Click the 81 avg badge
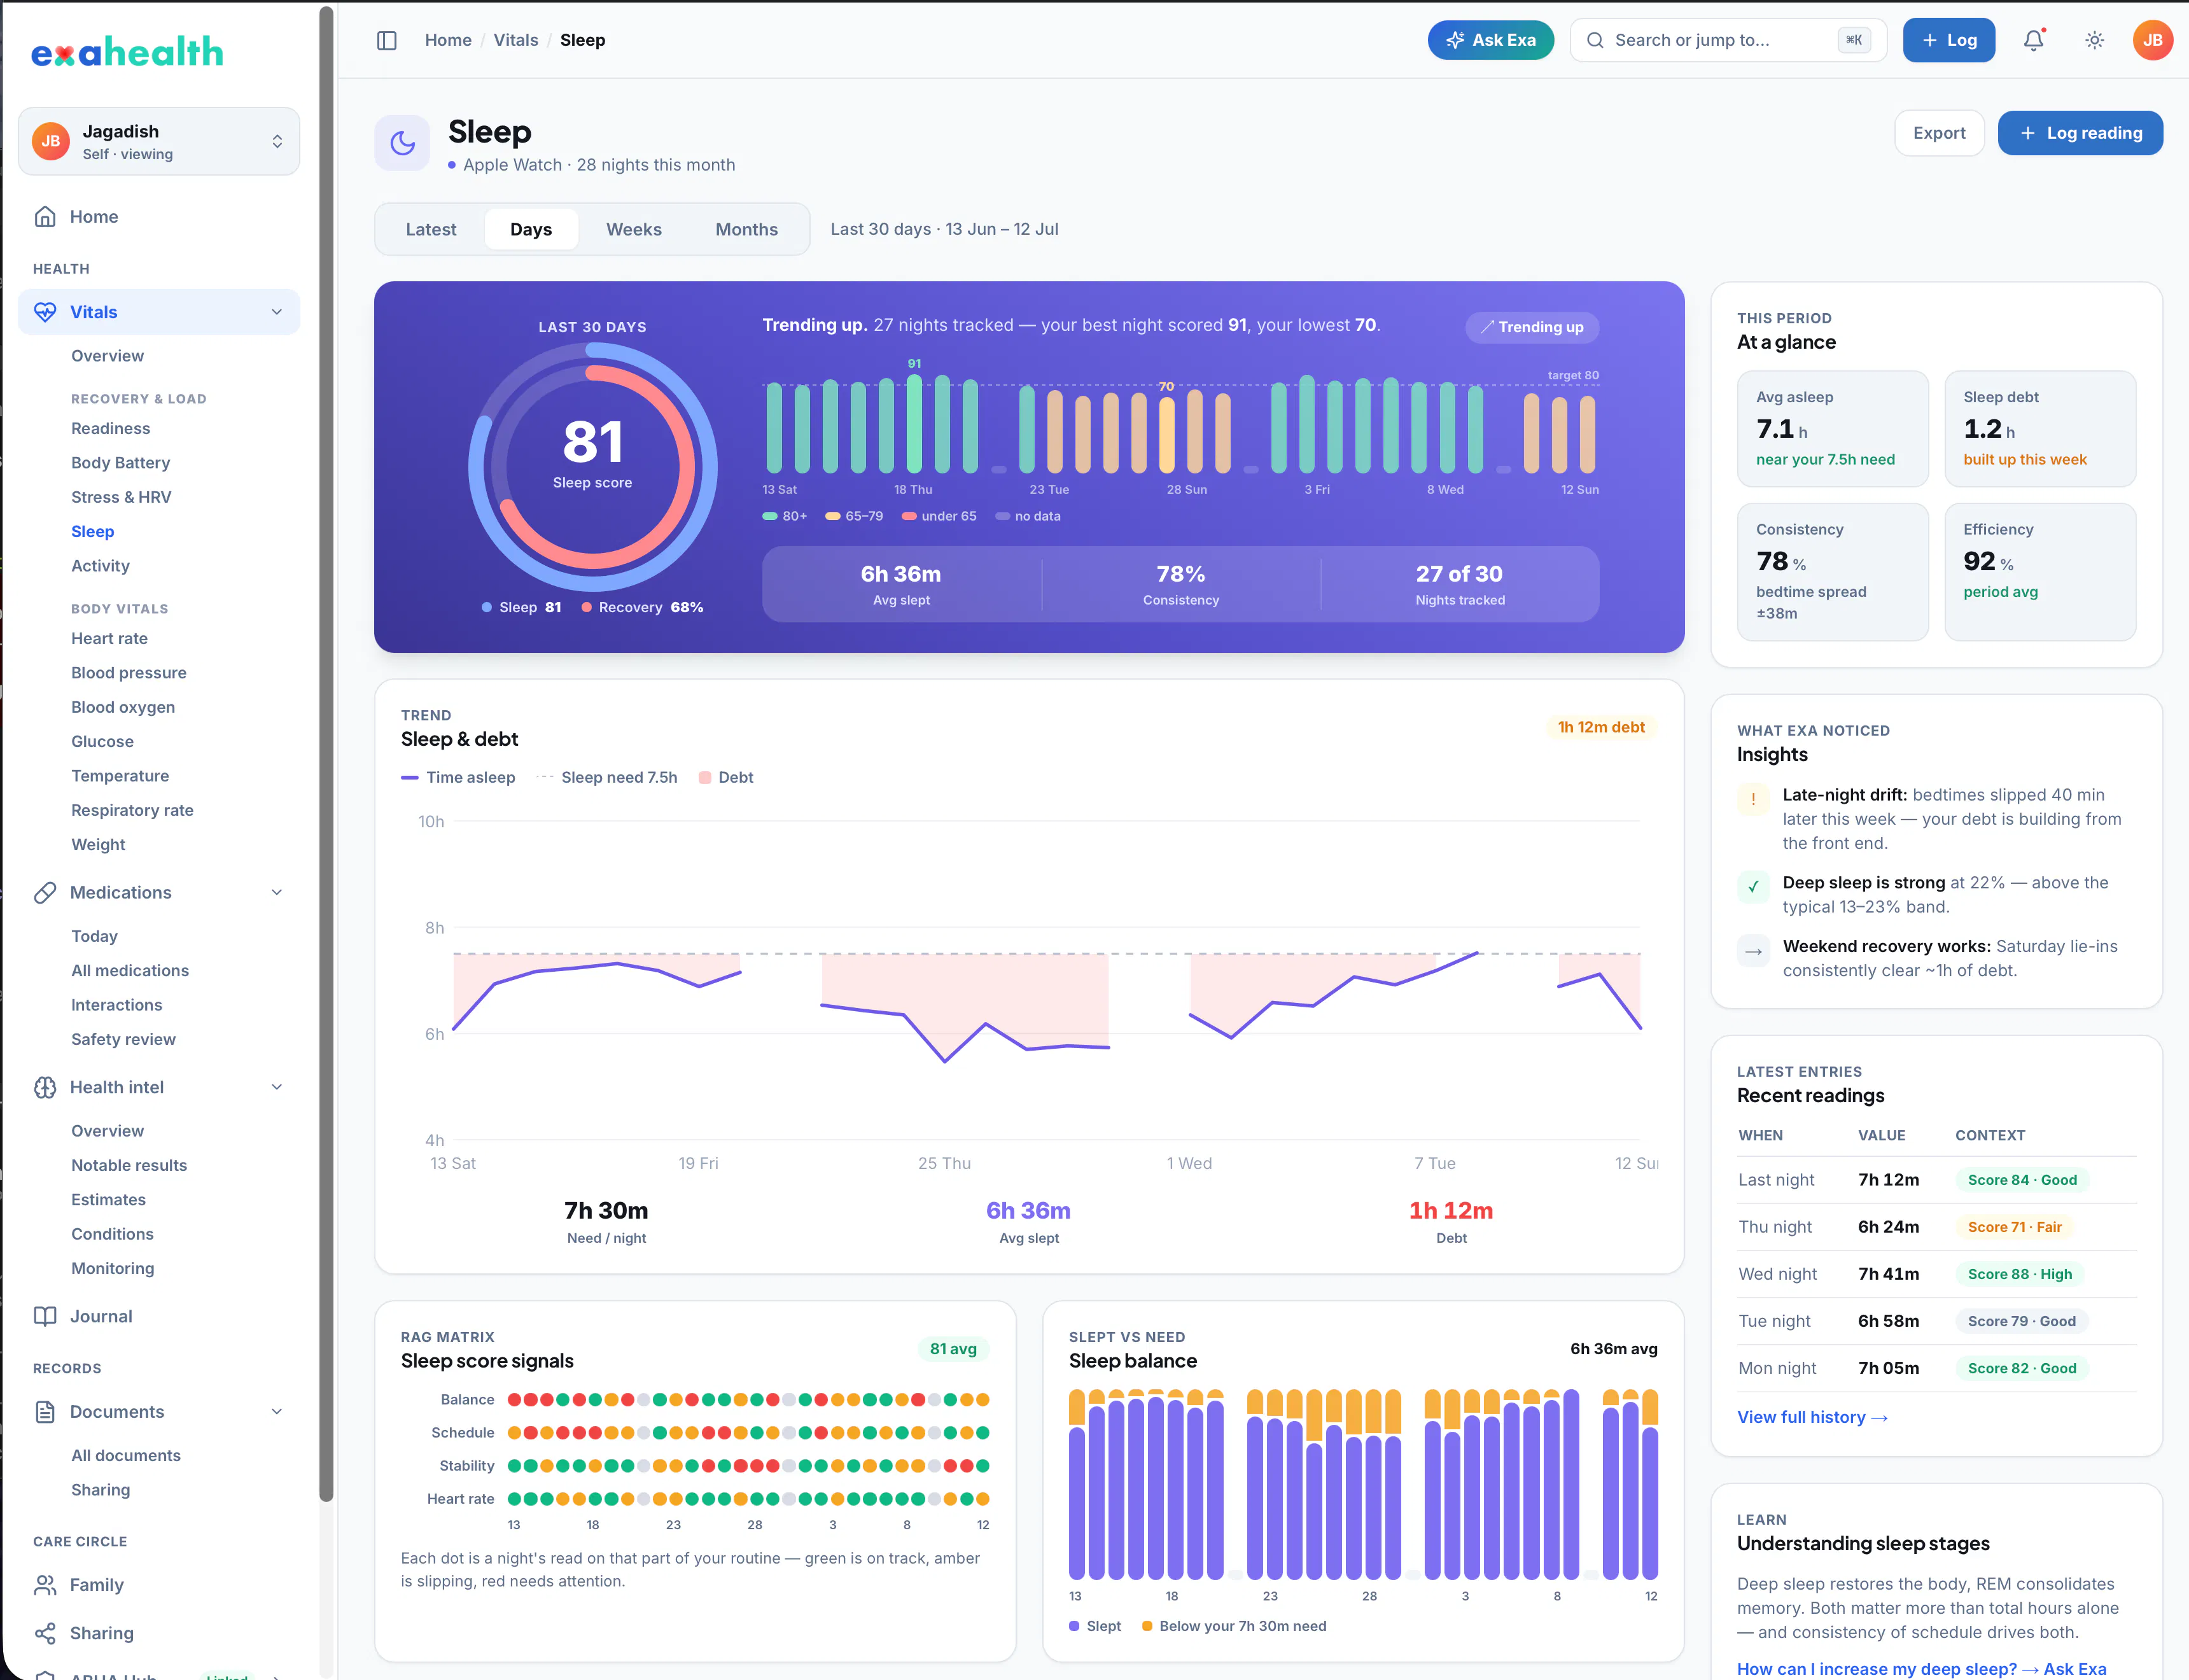The image size is (2189, 1680). pos(952,1349)
